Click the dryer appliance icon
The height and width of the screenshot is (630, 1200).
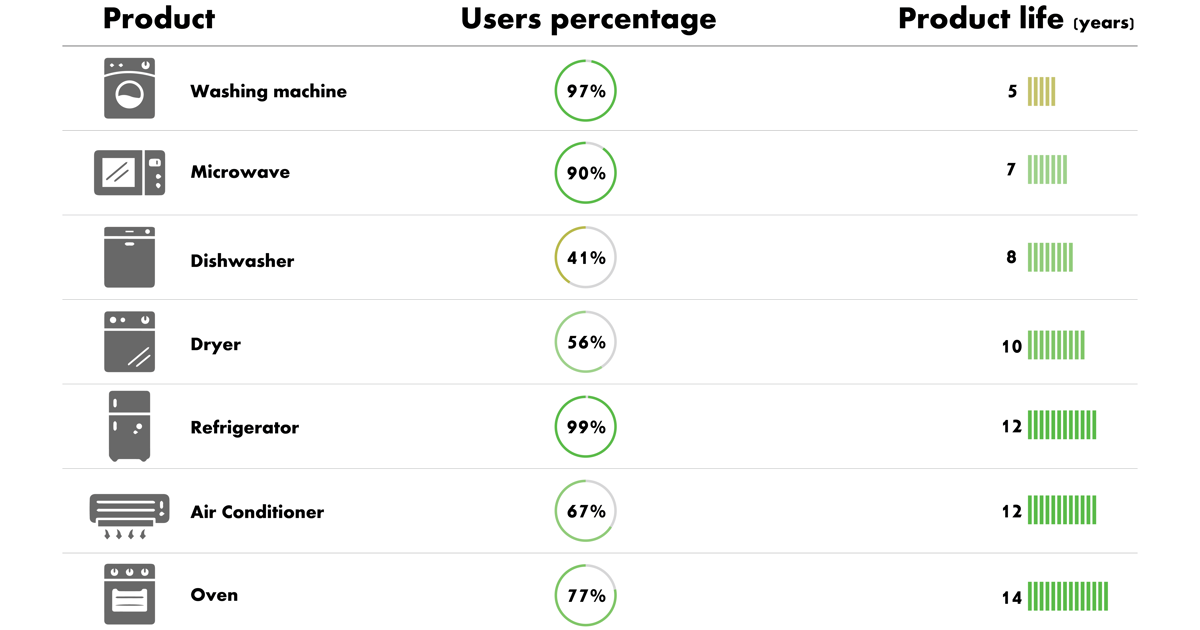tap(129, 342)
